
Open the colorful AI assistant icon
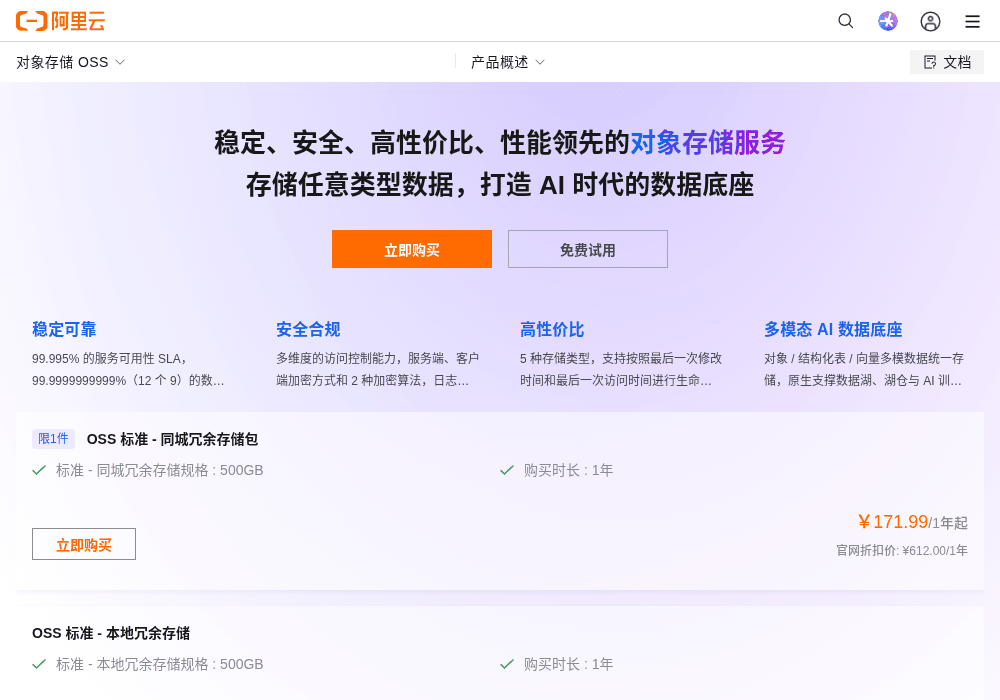(888, 21)
